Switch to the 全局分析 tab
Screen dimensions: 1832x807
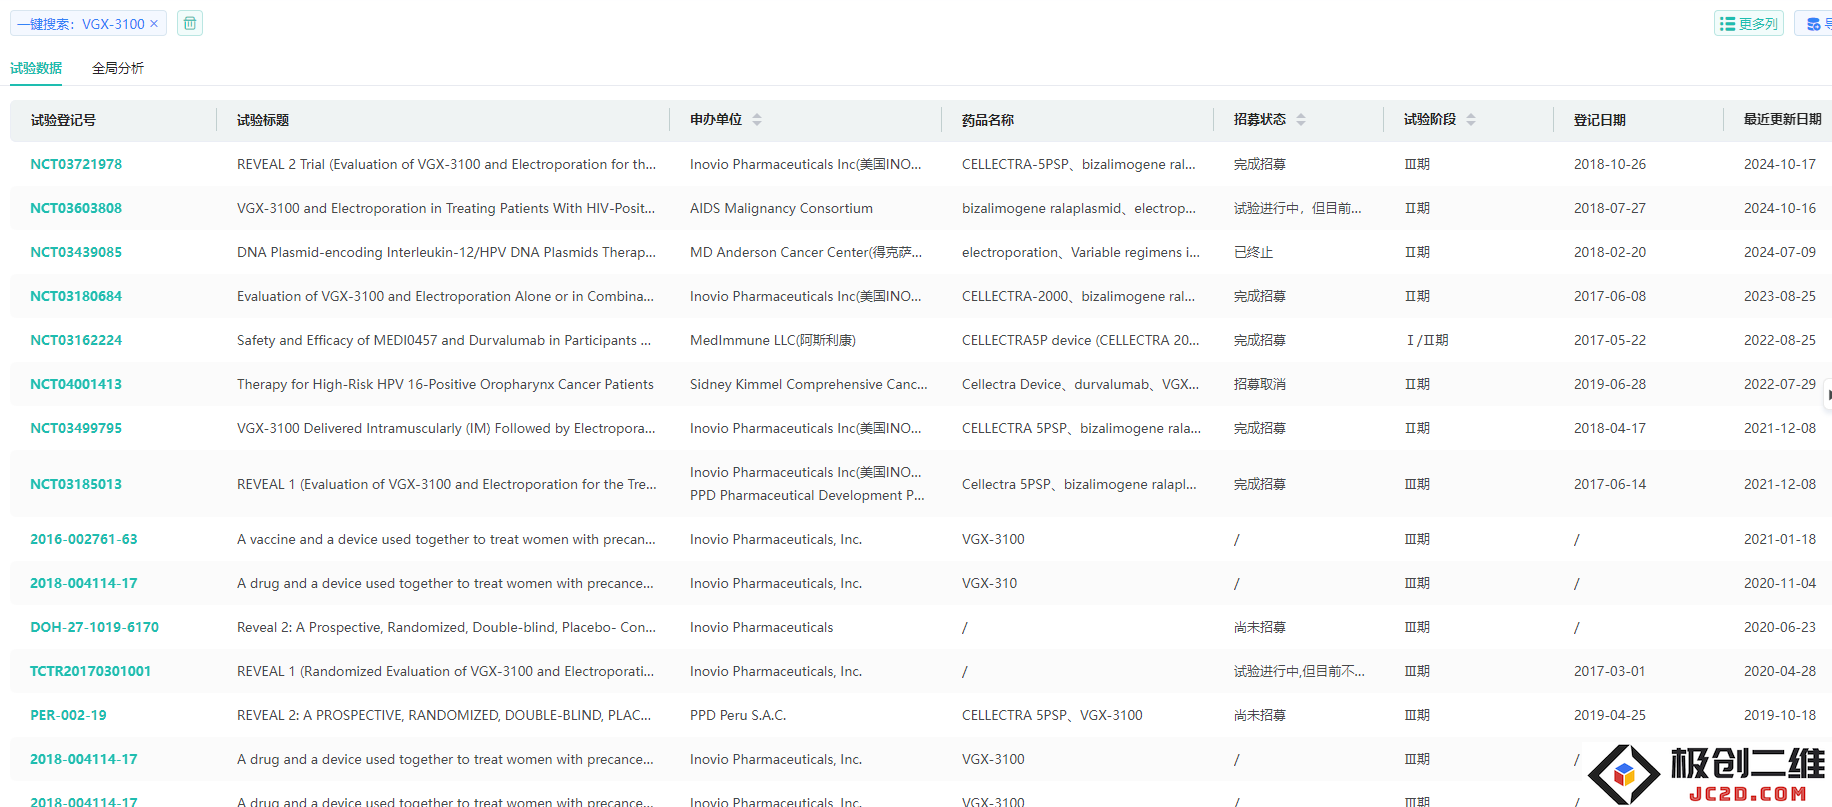click(x=118, y=68)
